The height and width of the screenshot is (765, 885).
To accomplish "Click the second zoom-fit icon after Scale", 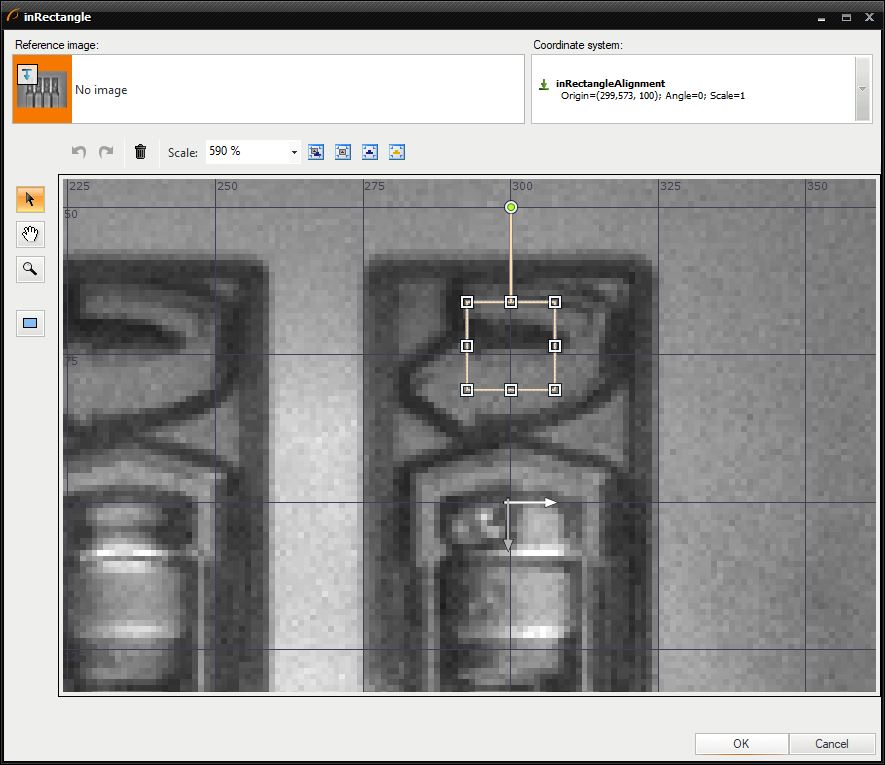I will 343,152.
